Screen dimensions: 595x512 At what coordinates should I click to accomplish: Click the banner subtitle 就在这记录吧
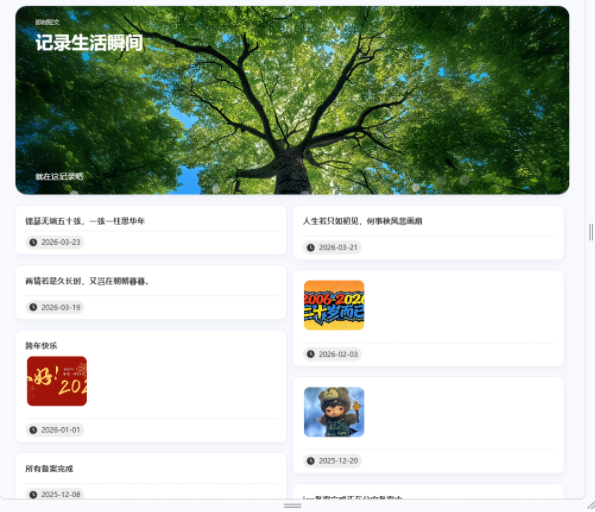click(x=59, y=176)
